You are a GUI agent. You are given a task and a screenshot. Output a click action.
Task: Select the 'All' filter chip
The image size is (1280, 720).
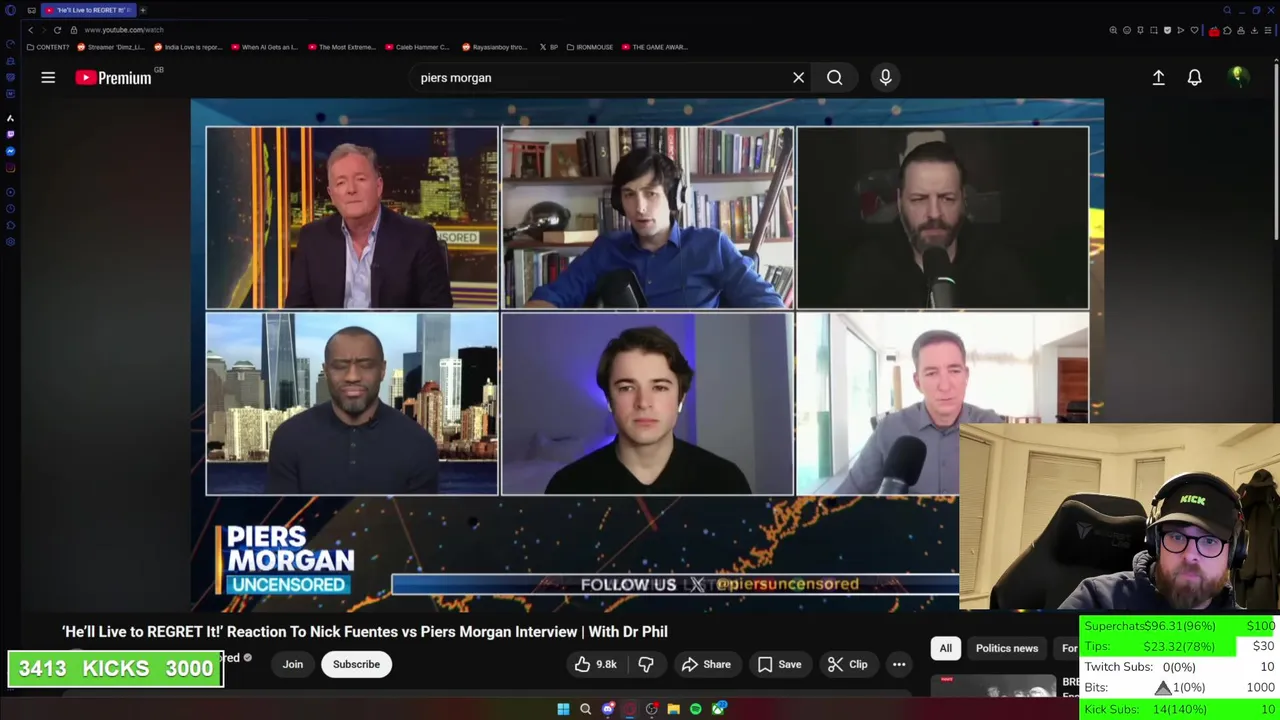coord(945,648)
